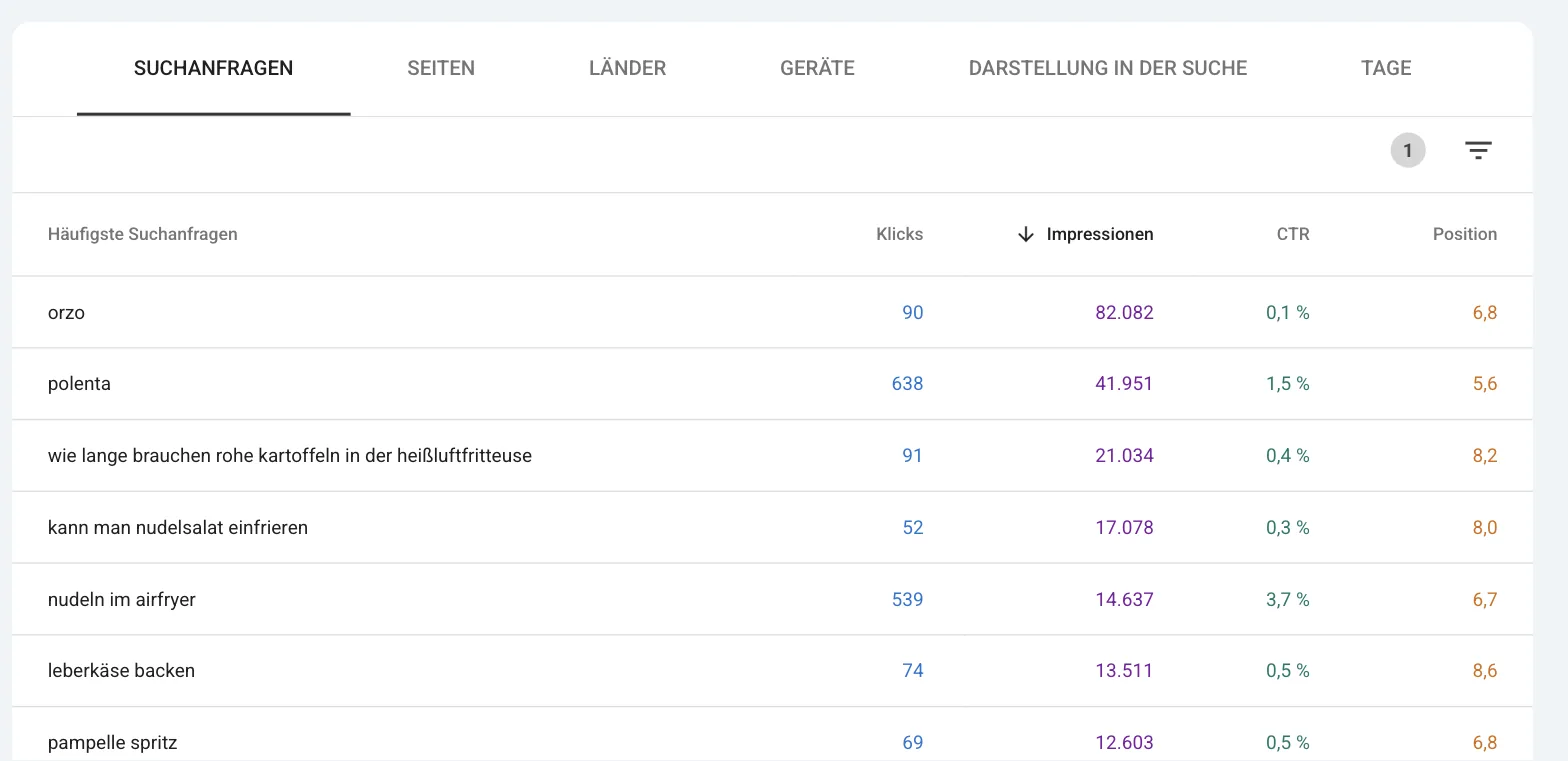Image resolution: width=1568 pixels, height=761 pixels.
Task: Click impressions value 13.511
Action: pyautogui.click(x=1124, y=671)
